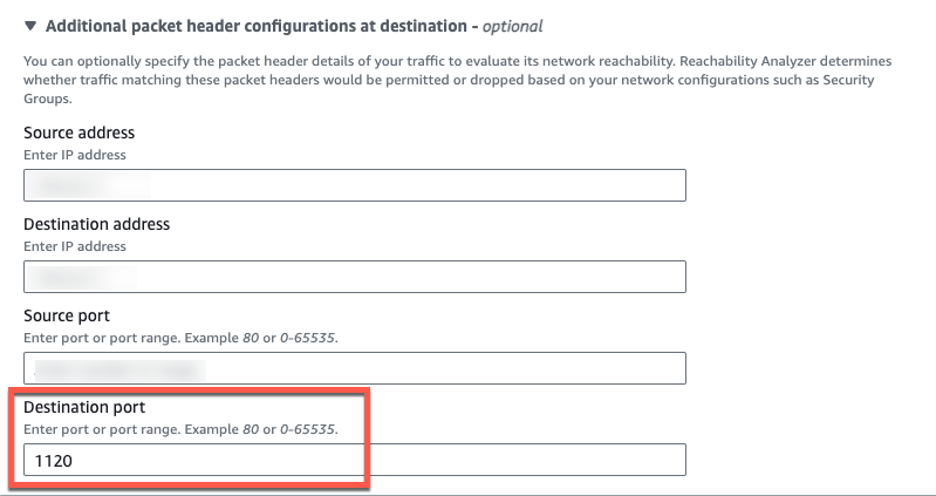Click the Destination address label

click(97, 224)
